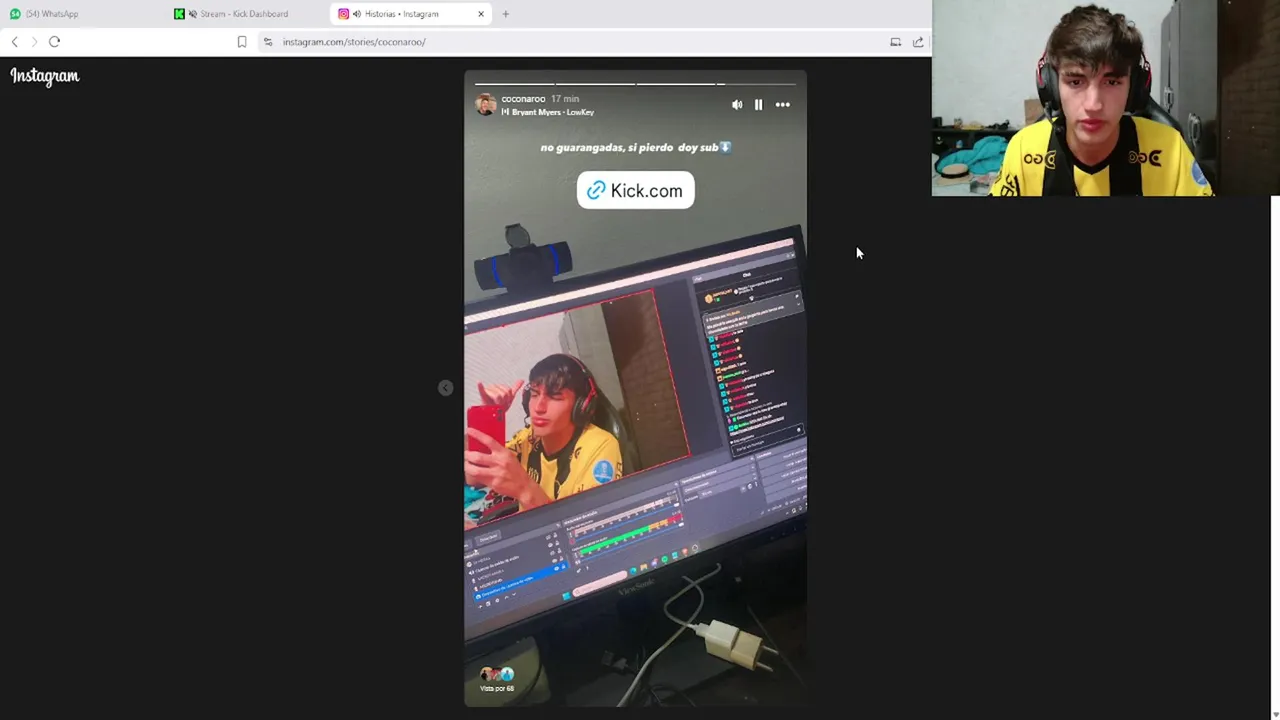Open Instagram home logo
Screen dimensions: 1280x720
(x=45, y=76)
